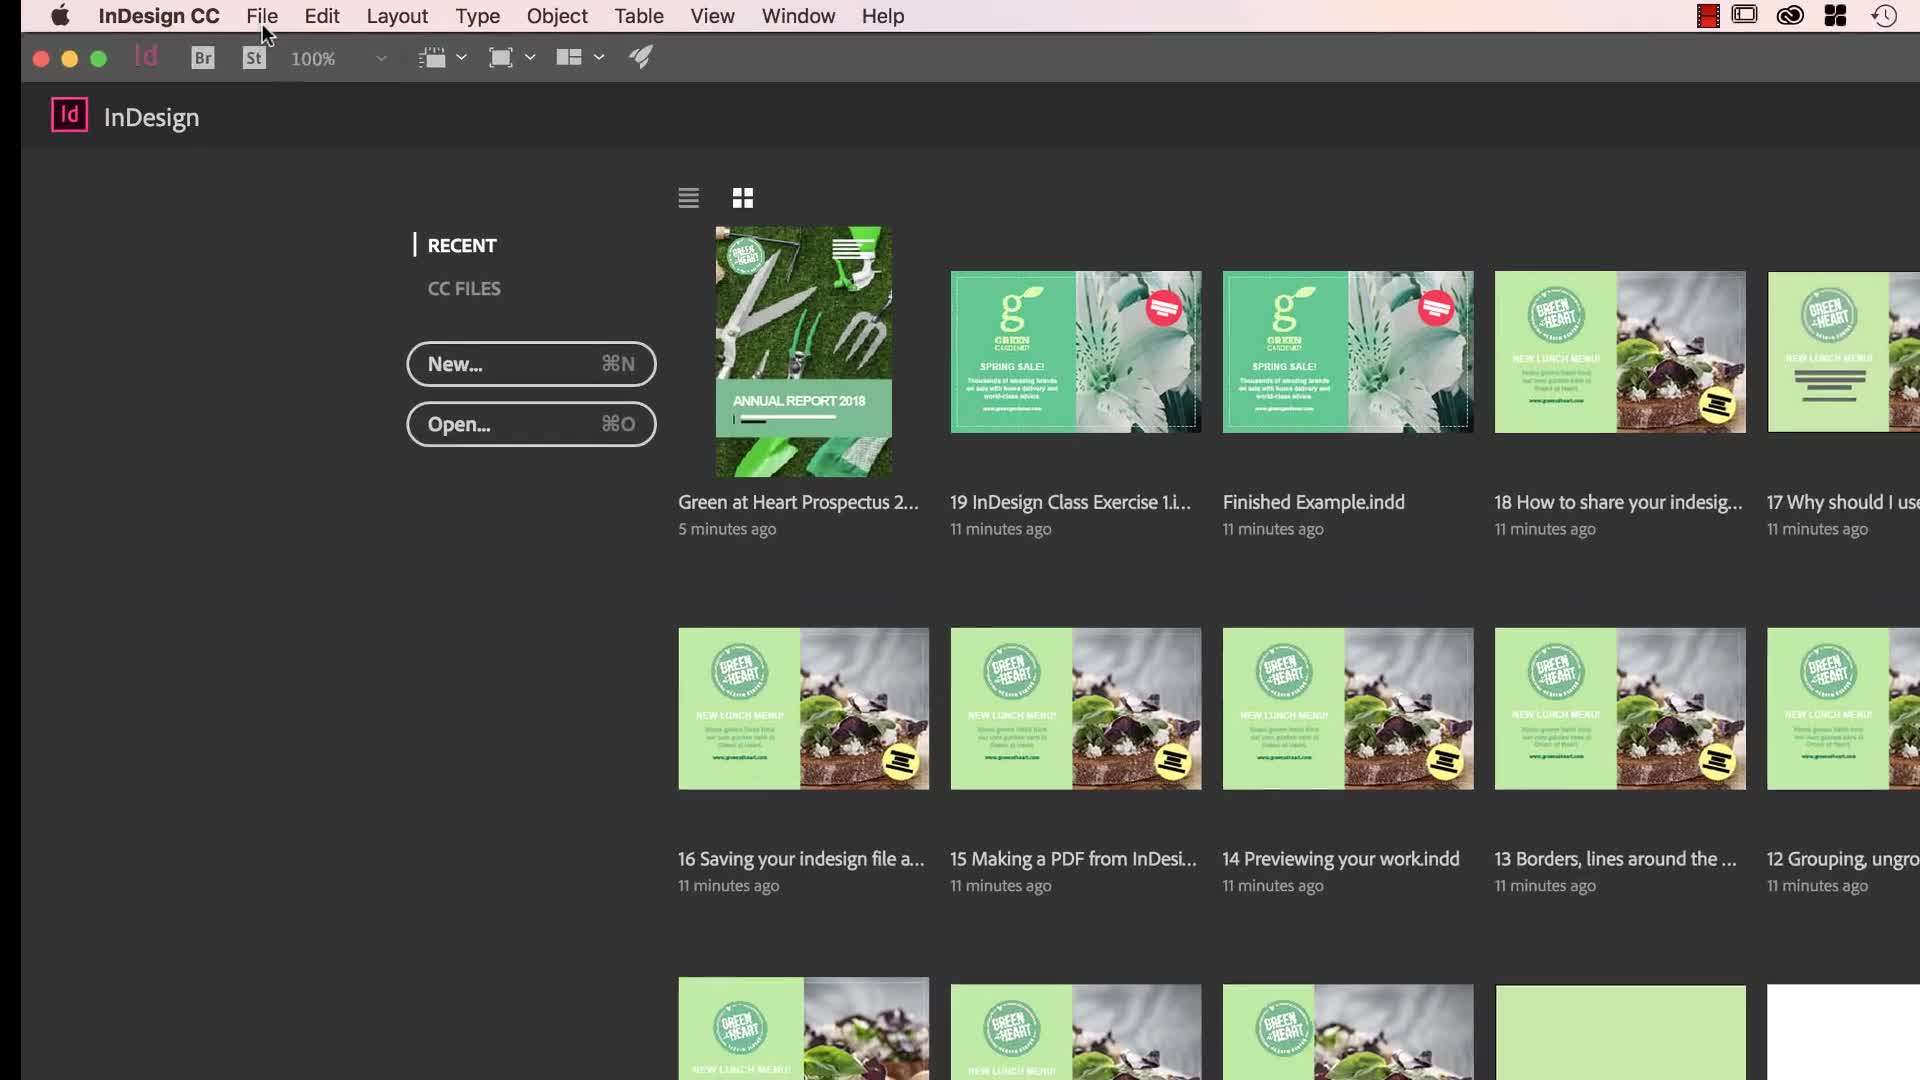1920x1080 pixels.
Task: Open the Help menu
Action: [883, 16]
